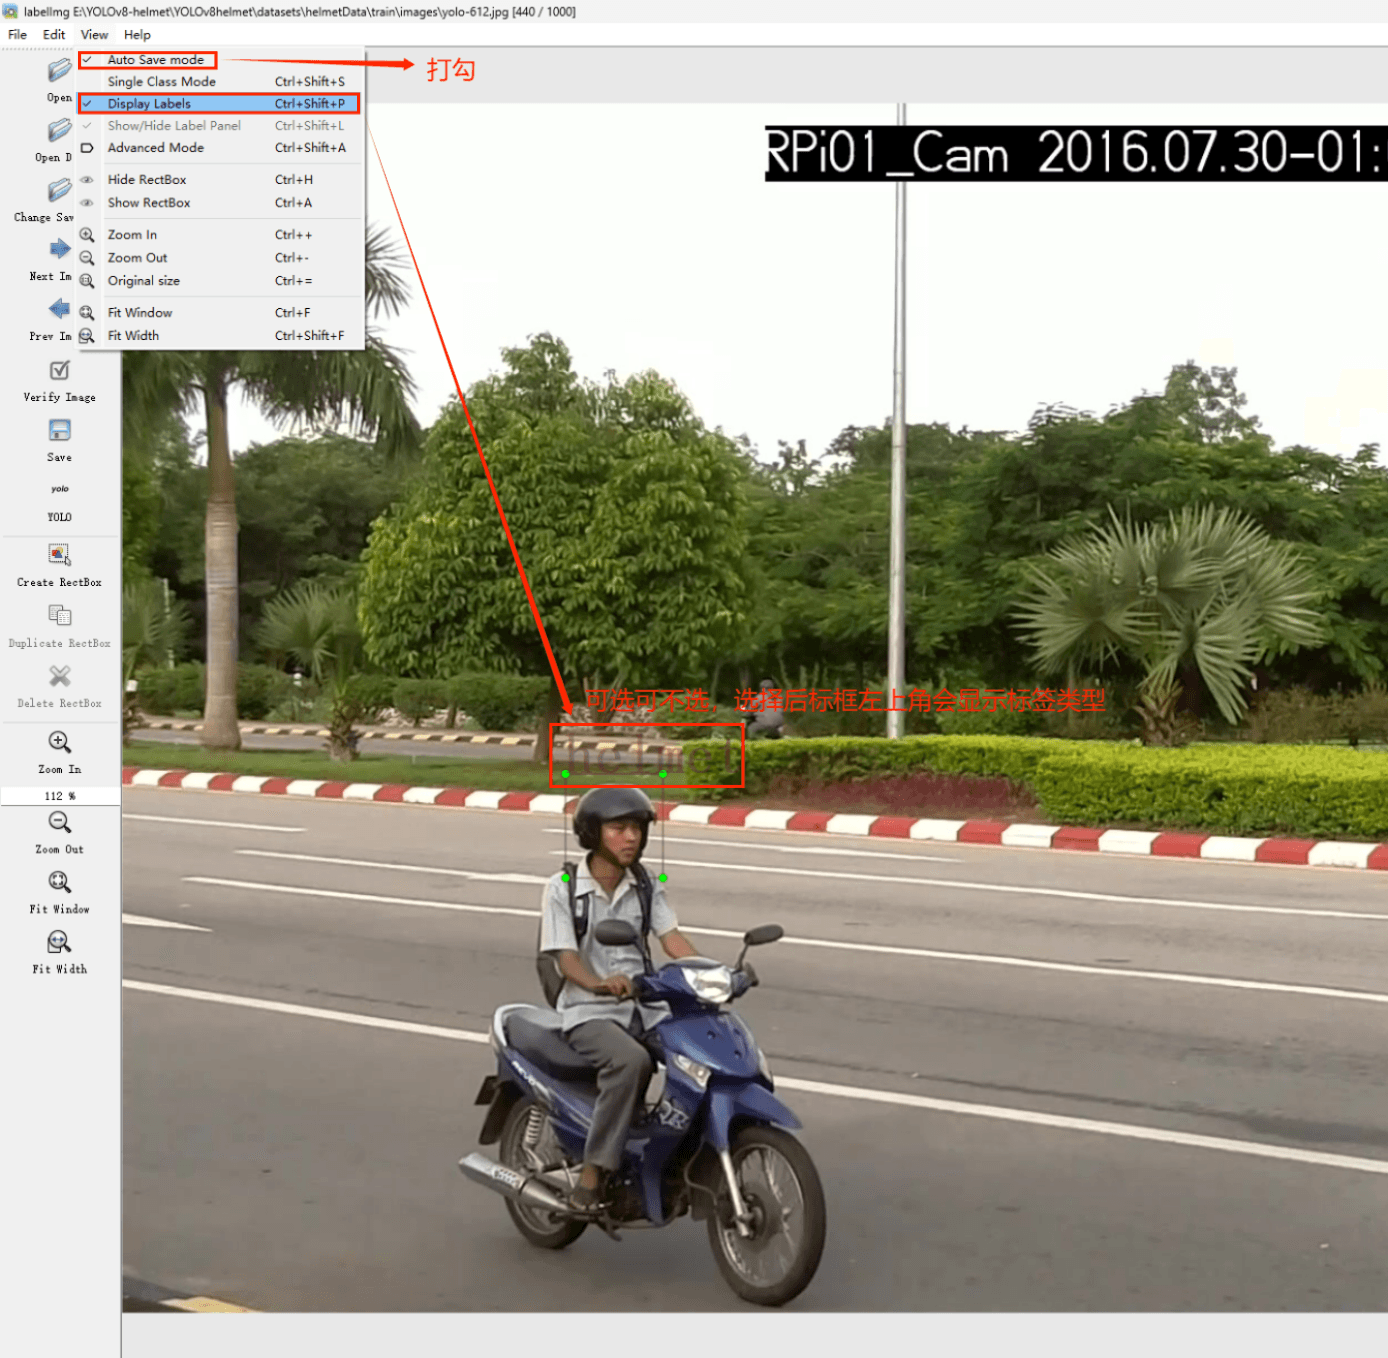Open the Edit menu

pyautogui.click(x=54, y=35)
